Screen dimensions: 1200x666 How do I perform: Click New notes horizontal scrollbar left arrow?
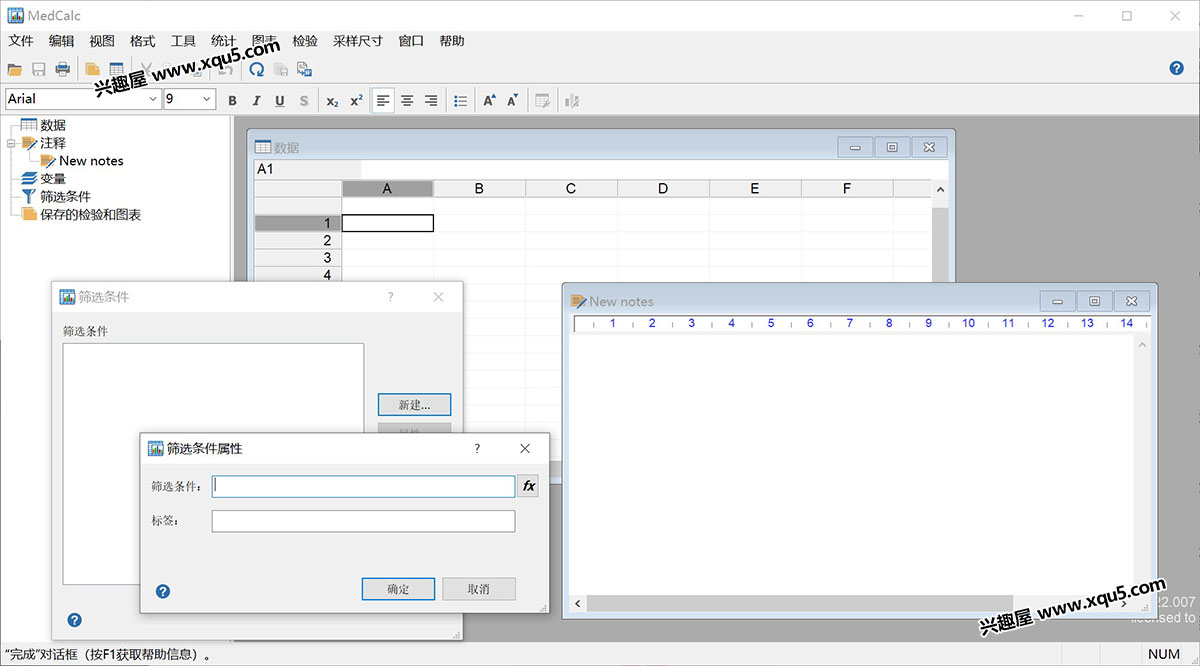[x=577, y=604]
